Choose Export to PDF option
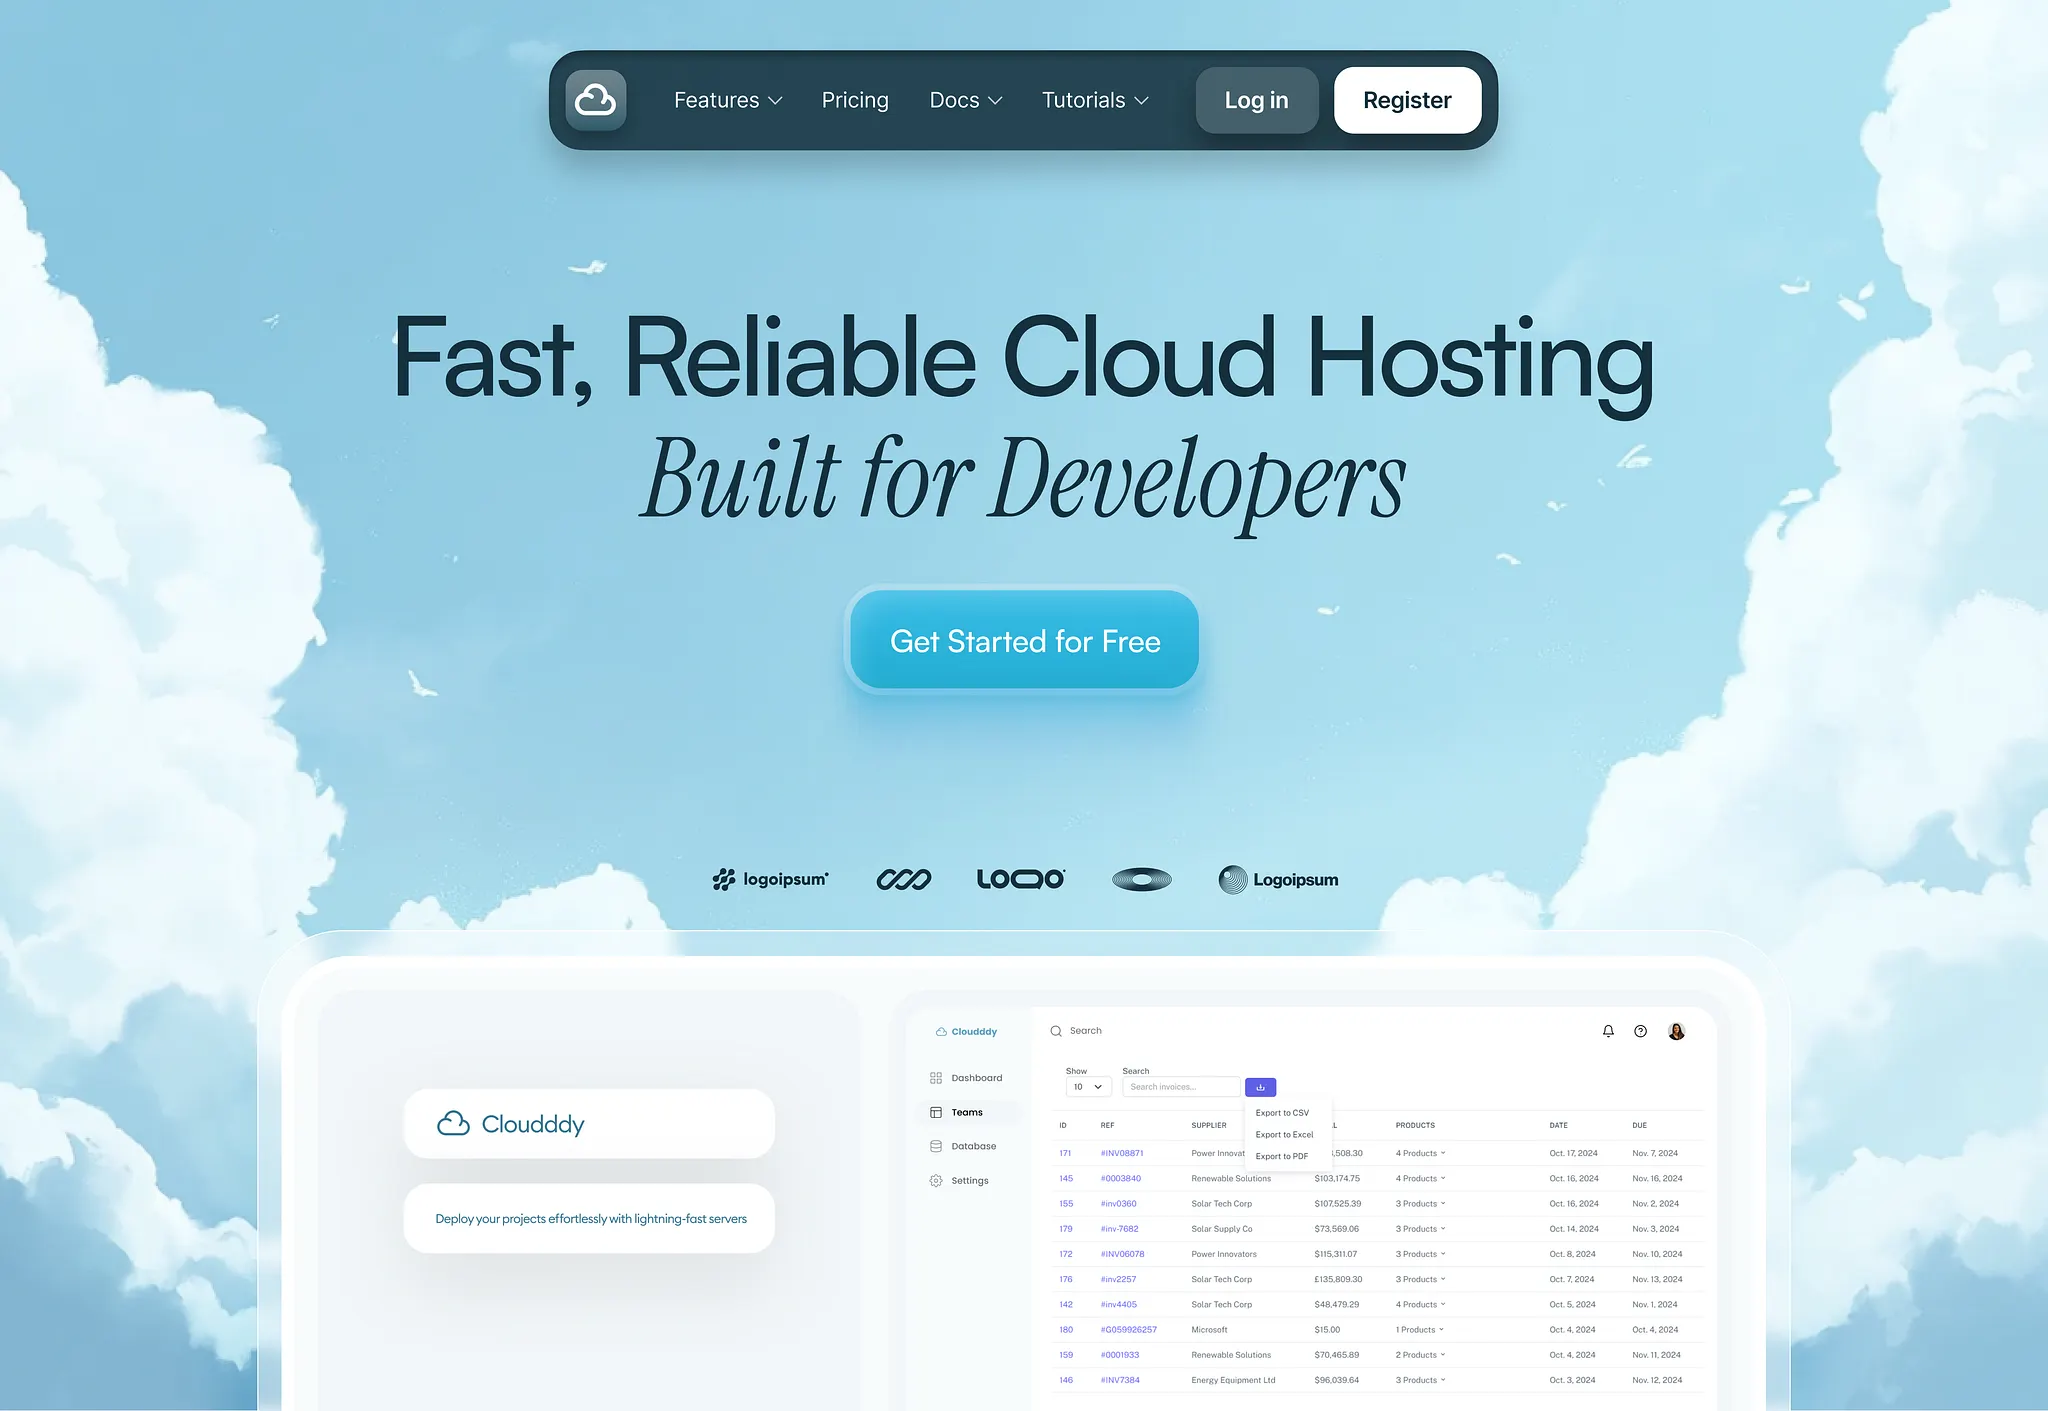2048x1411 pixels. tap(1282, 1156)
